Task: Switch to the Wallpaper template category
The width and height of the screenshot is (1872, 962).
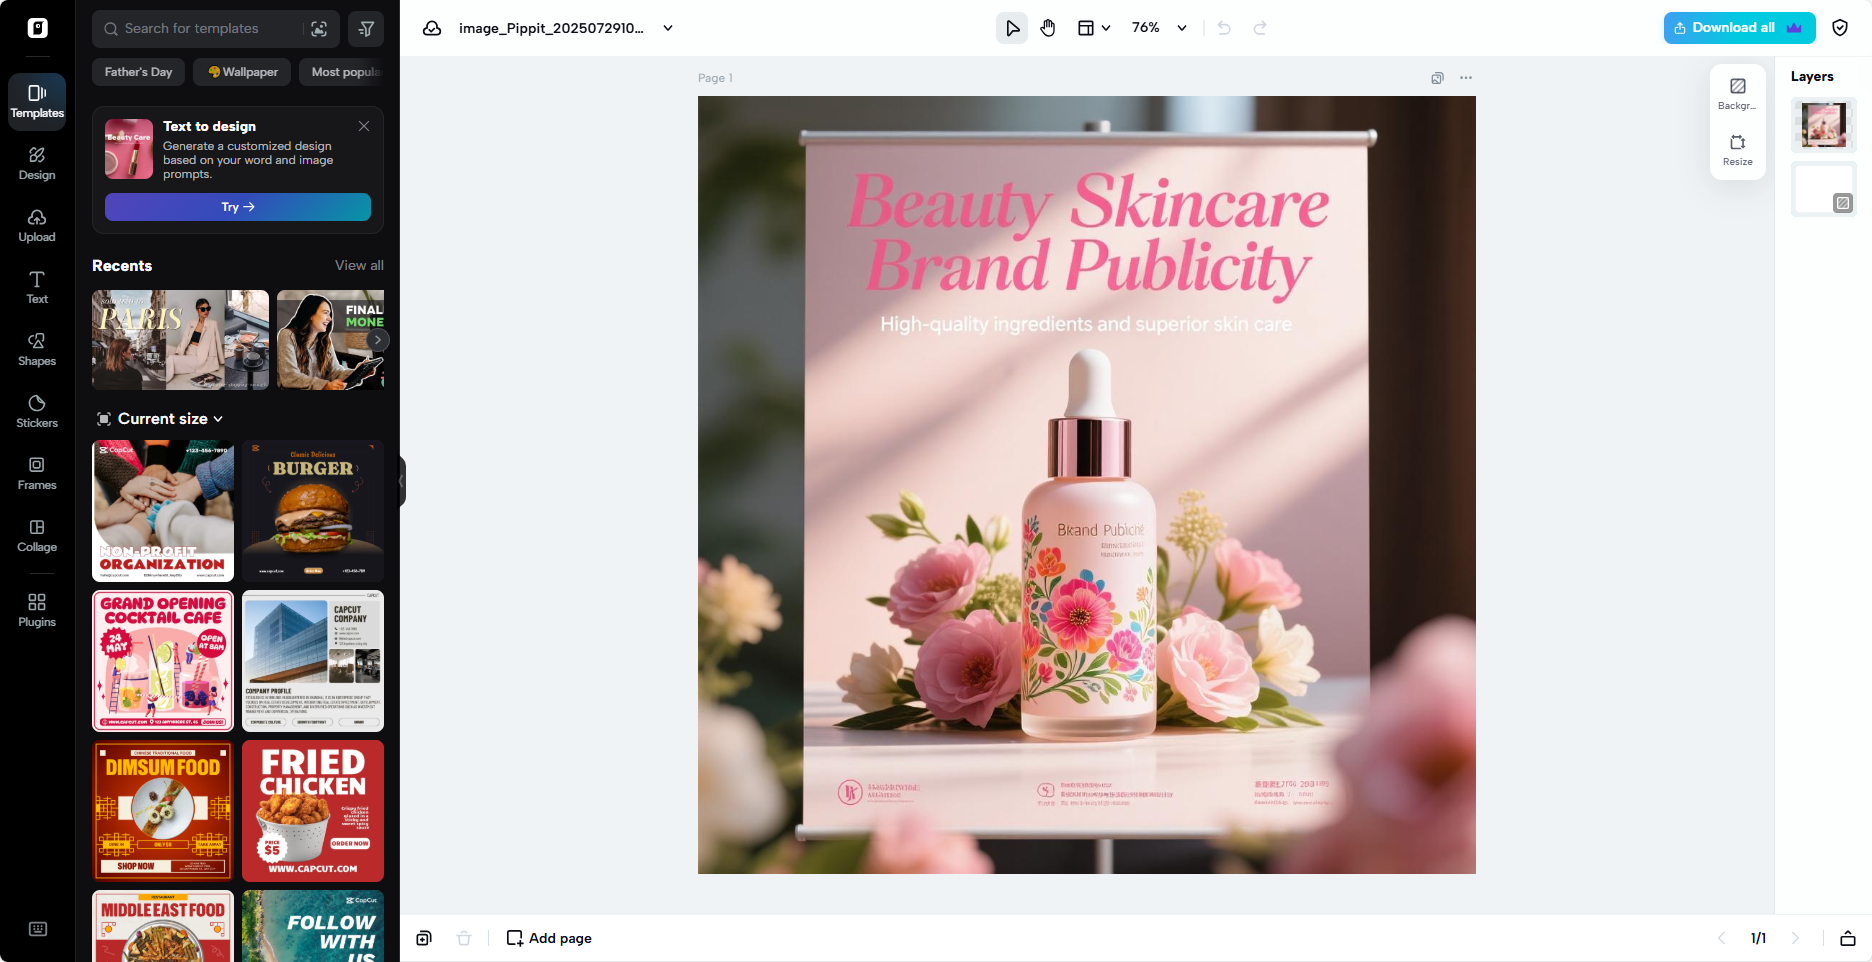Action: (241, 71)
